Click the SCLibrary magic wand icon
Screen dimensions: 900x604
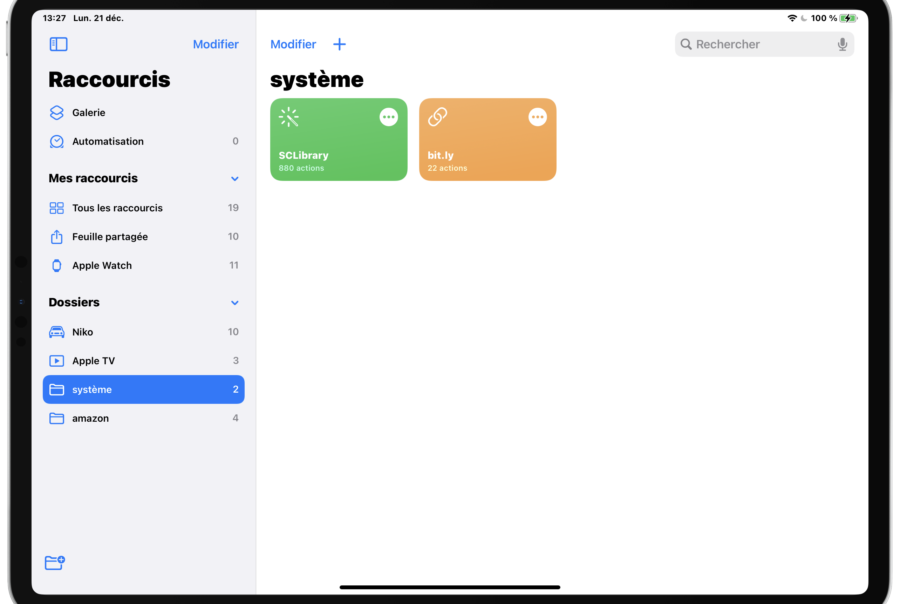pos(289,117)
